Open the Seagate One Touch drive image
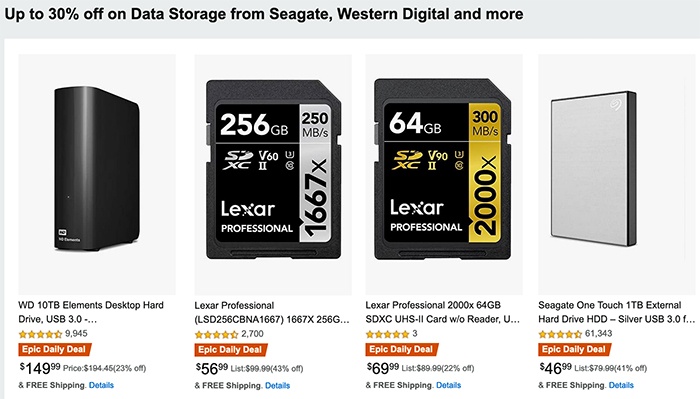 click(x=617, y=175)
